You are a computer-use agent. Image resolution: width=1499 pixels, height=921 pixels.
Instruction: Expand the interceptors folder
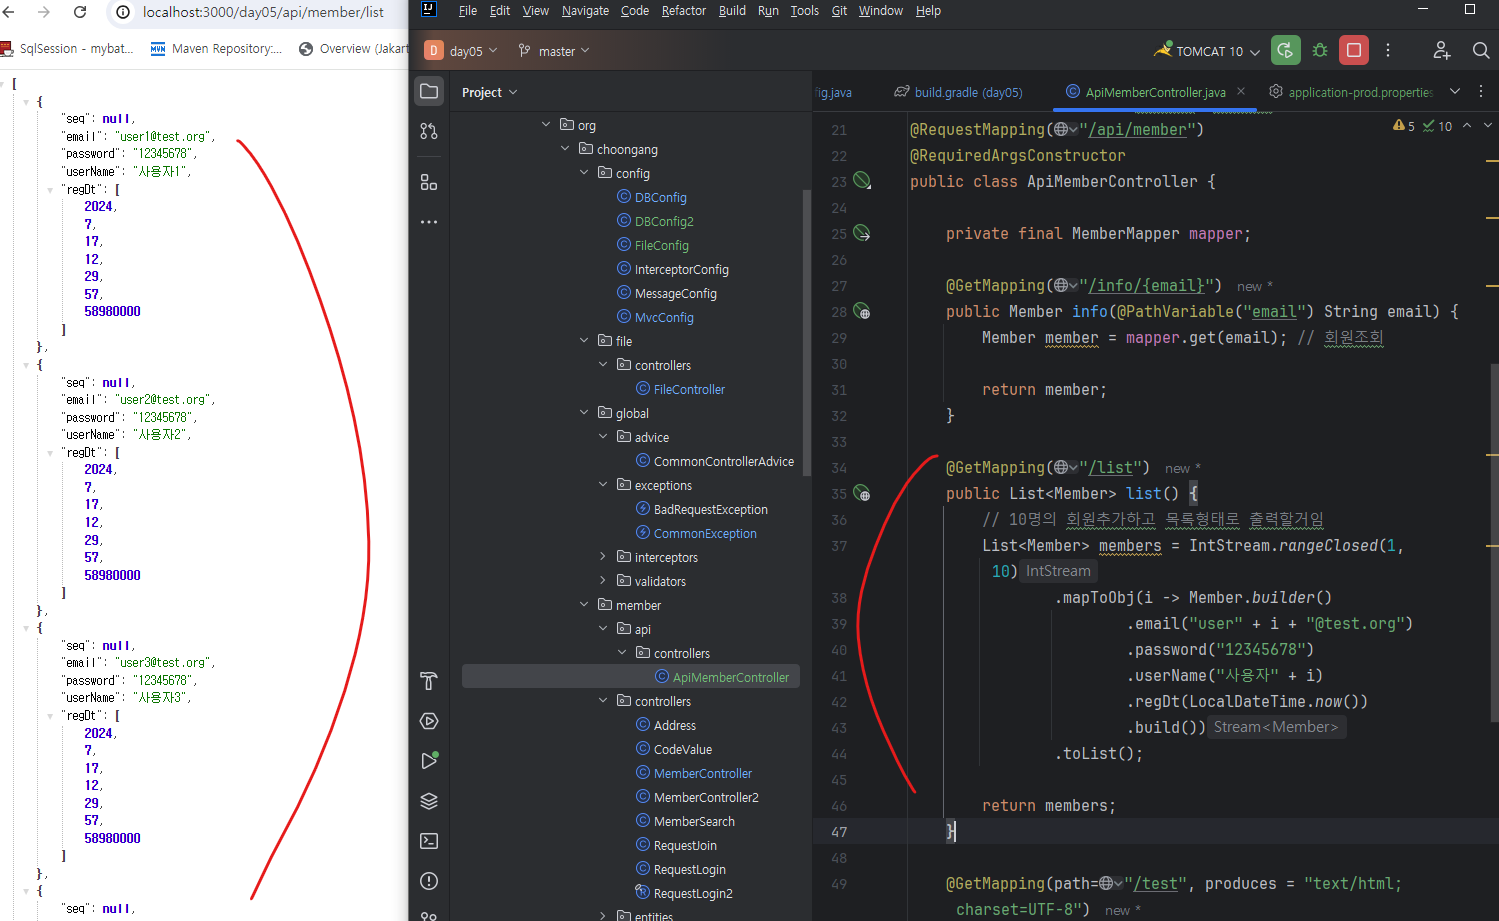[603, 557]
